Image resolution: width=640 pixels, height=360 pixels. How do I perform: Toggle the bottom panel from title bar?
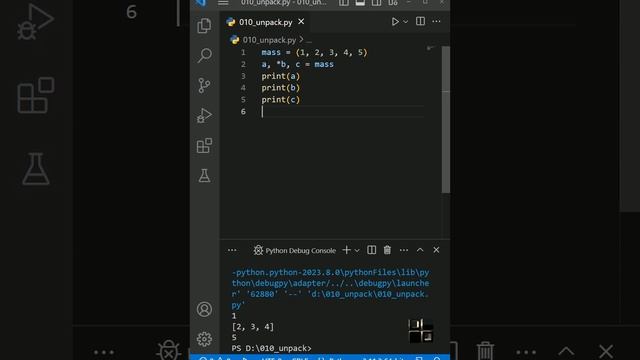click(x=360, y=3)
